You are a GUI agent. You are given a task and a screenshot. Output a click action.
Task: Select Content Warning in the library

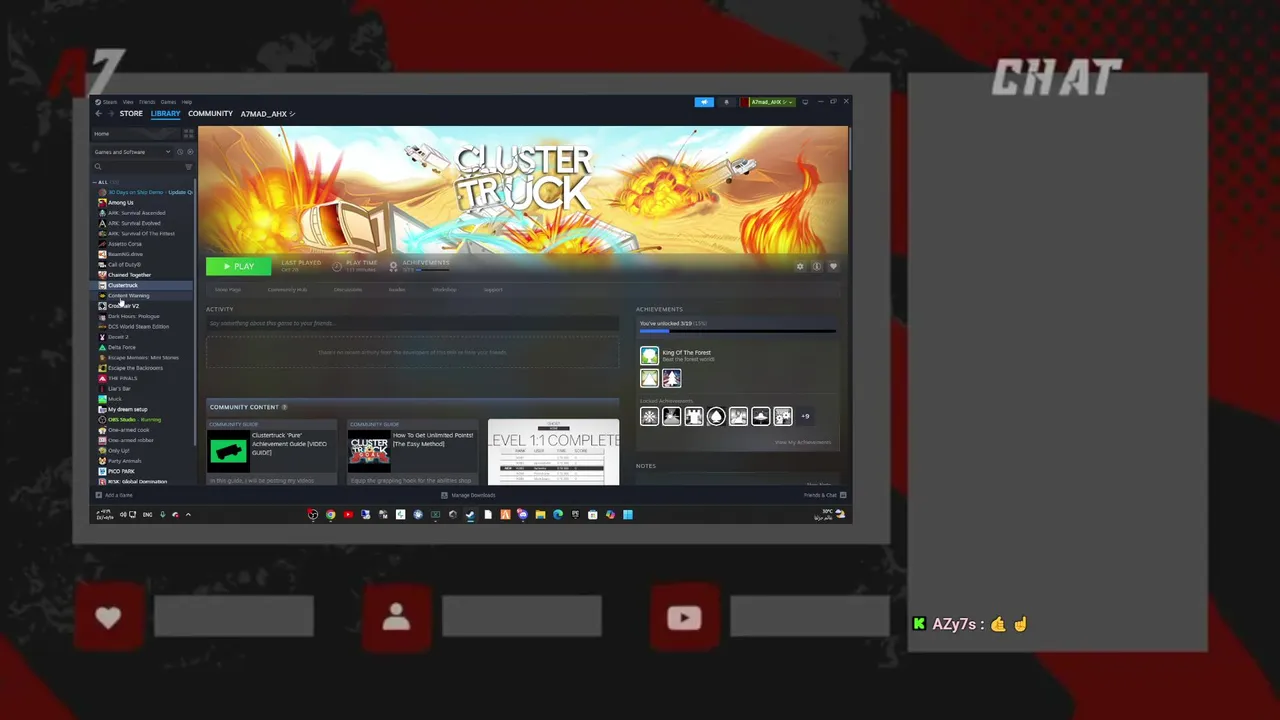(128, 296)
